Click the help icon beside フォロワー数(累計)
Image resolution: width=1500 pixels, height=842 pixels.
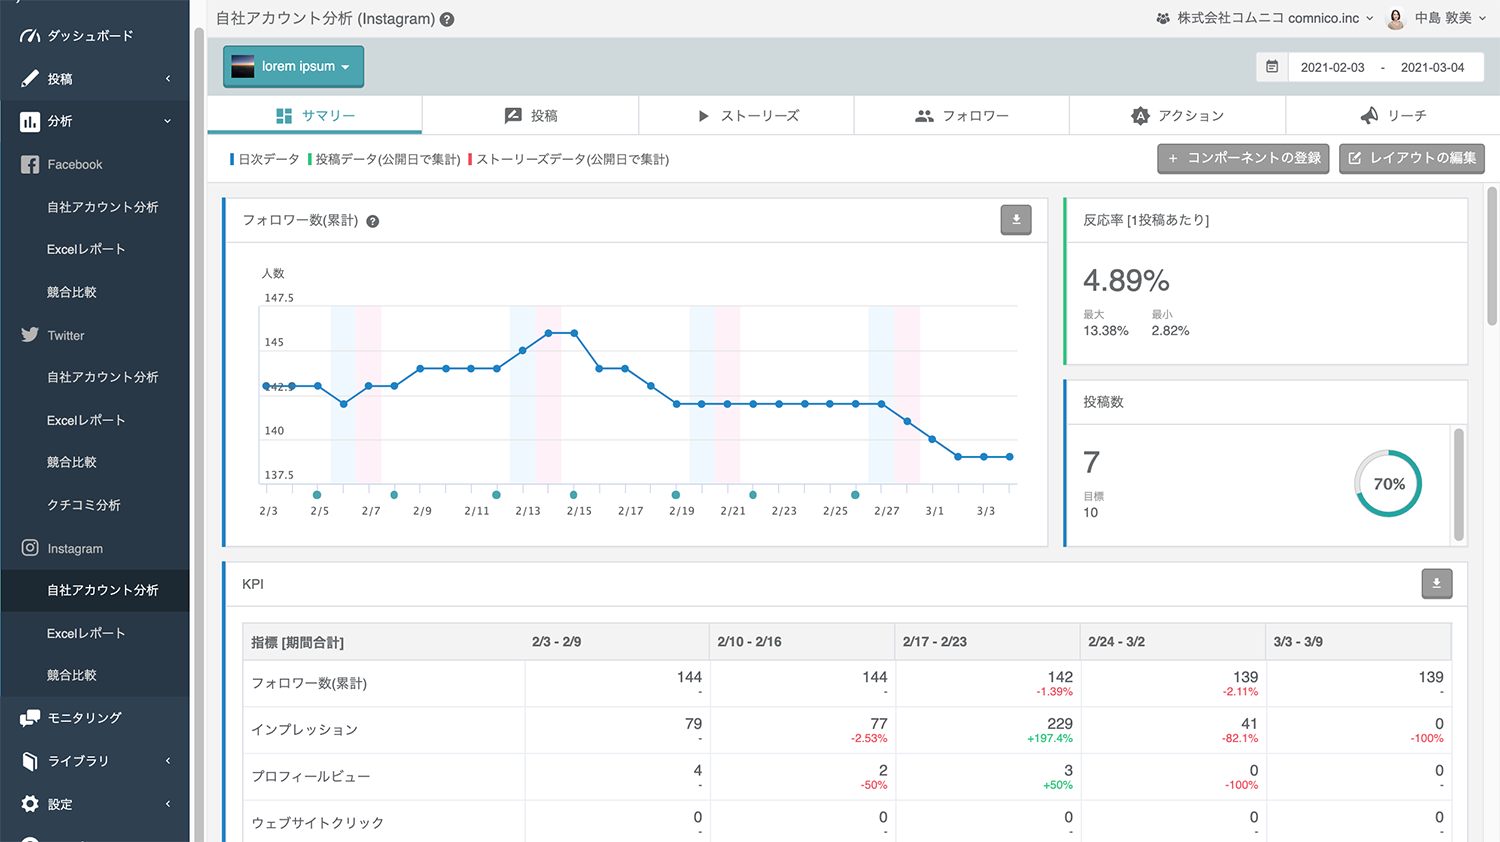(x=372, y=221)
